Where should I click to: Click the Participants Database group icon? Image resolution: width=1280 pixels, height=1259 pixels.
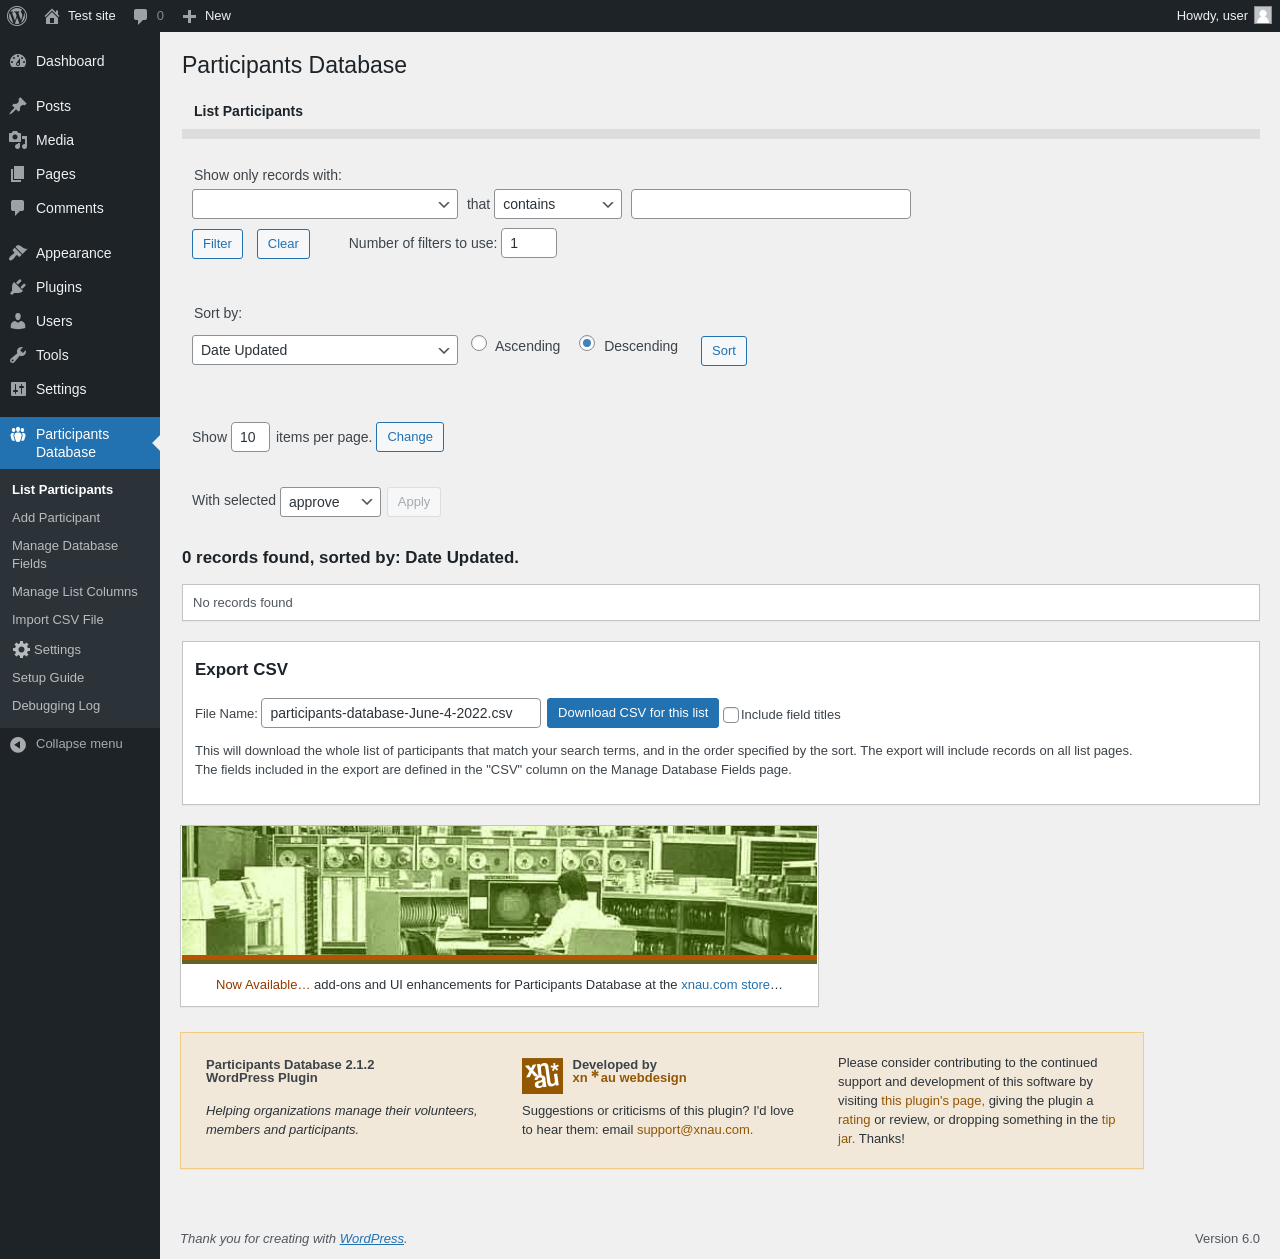click(18, 434)
